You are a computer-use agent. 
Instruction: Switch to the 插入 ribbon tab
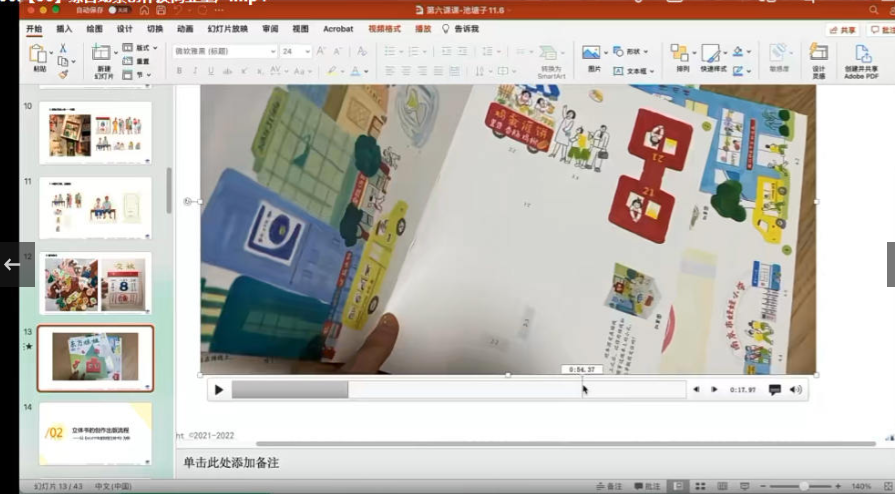click(64, 29)
